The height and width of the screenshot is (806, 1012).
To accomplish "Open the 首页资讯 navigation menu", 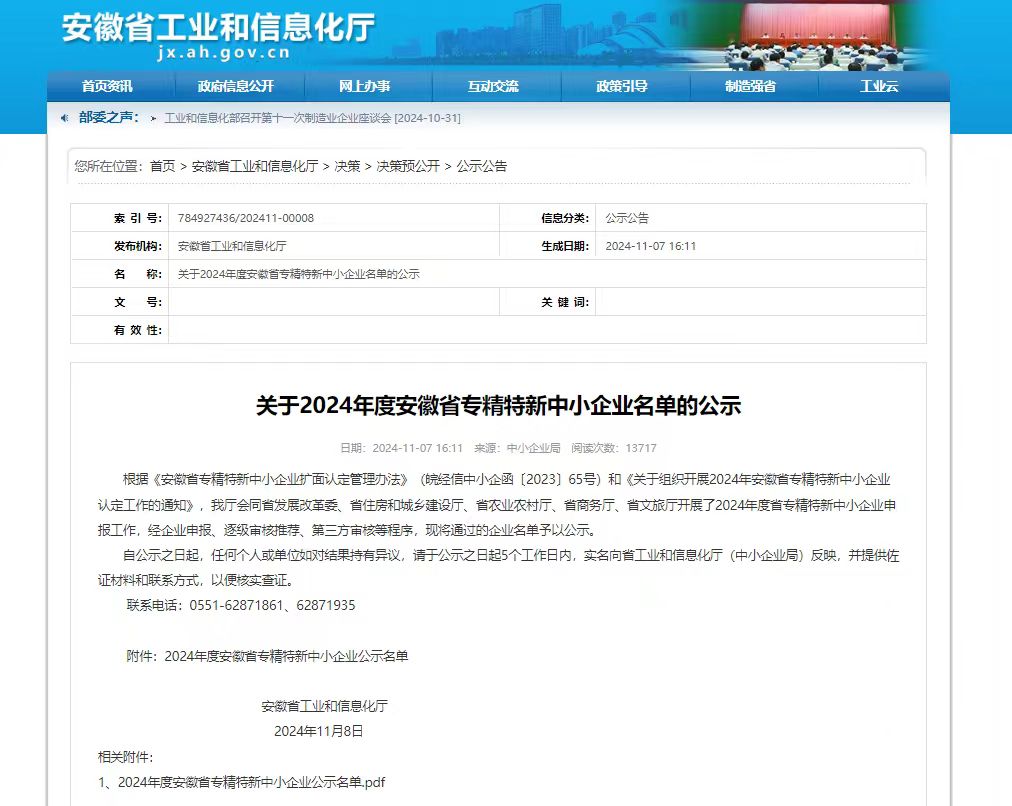I will pyautogui.click(x=106, y=86).
